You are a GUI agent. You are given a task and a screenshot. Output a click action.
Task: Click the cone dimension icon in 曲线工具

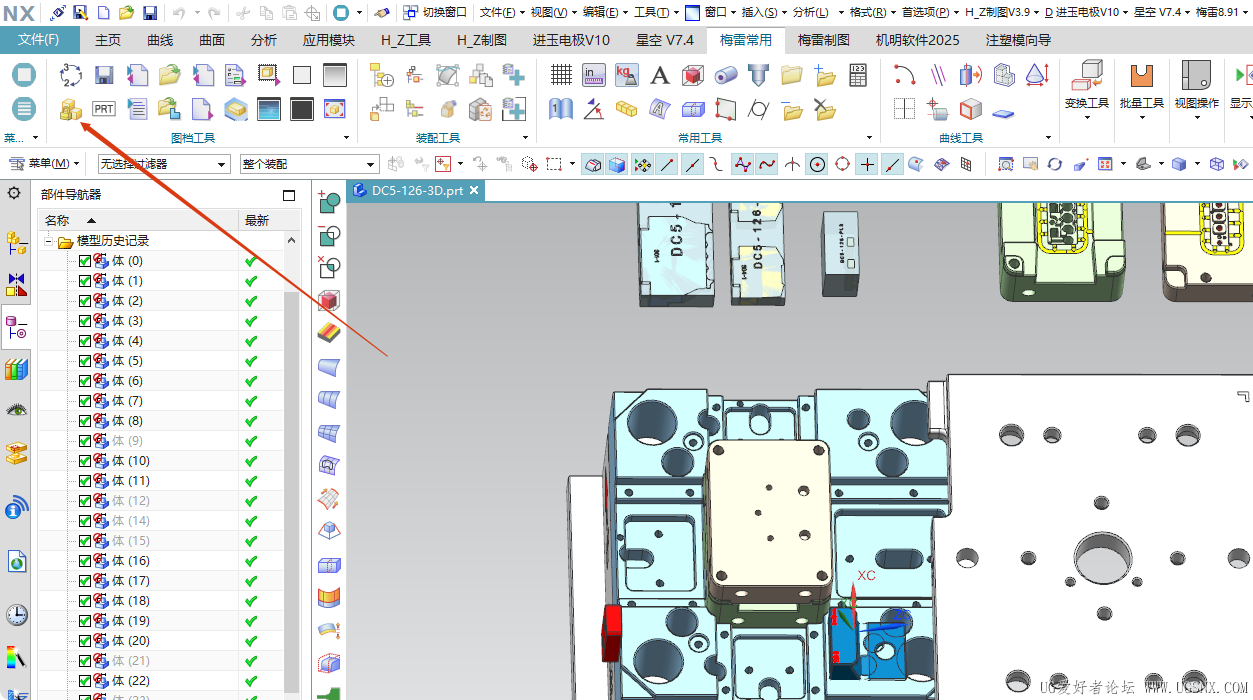[1037, 76]
